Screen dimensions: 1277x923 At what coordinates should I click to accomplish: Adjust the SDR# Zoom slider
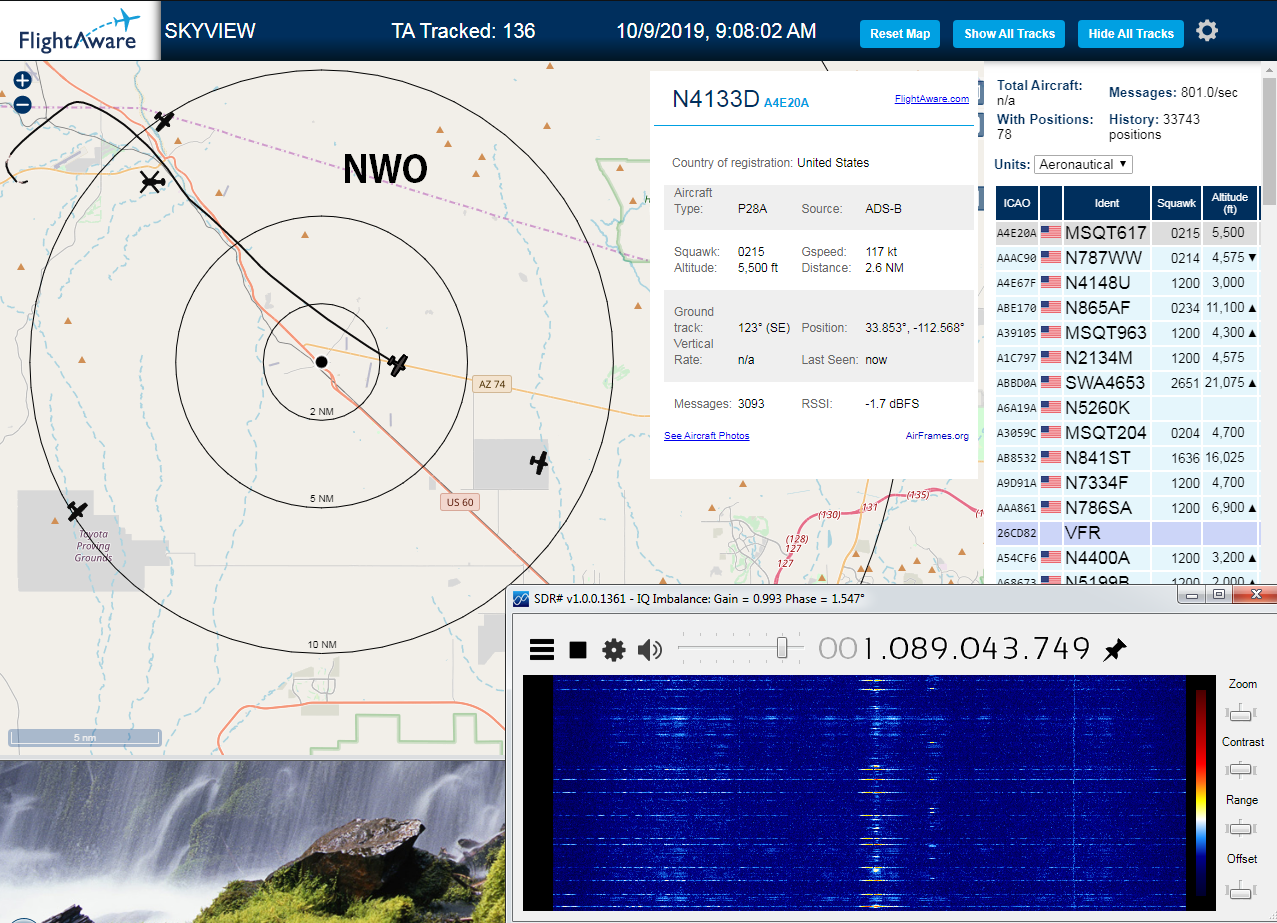pos(1241,712)
